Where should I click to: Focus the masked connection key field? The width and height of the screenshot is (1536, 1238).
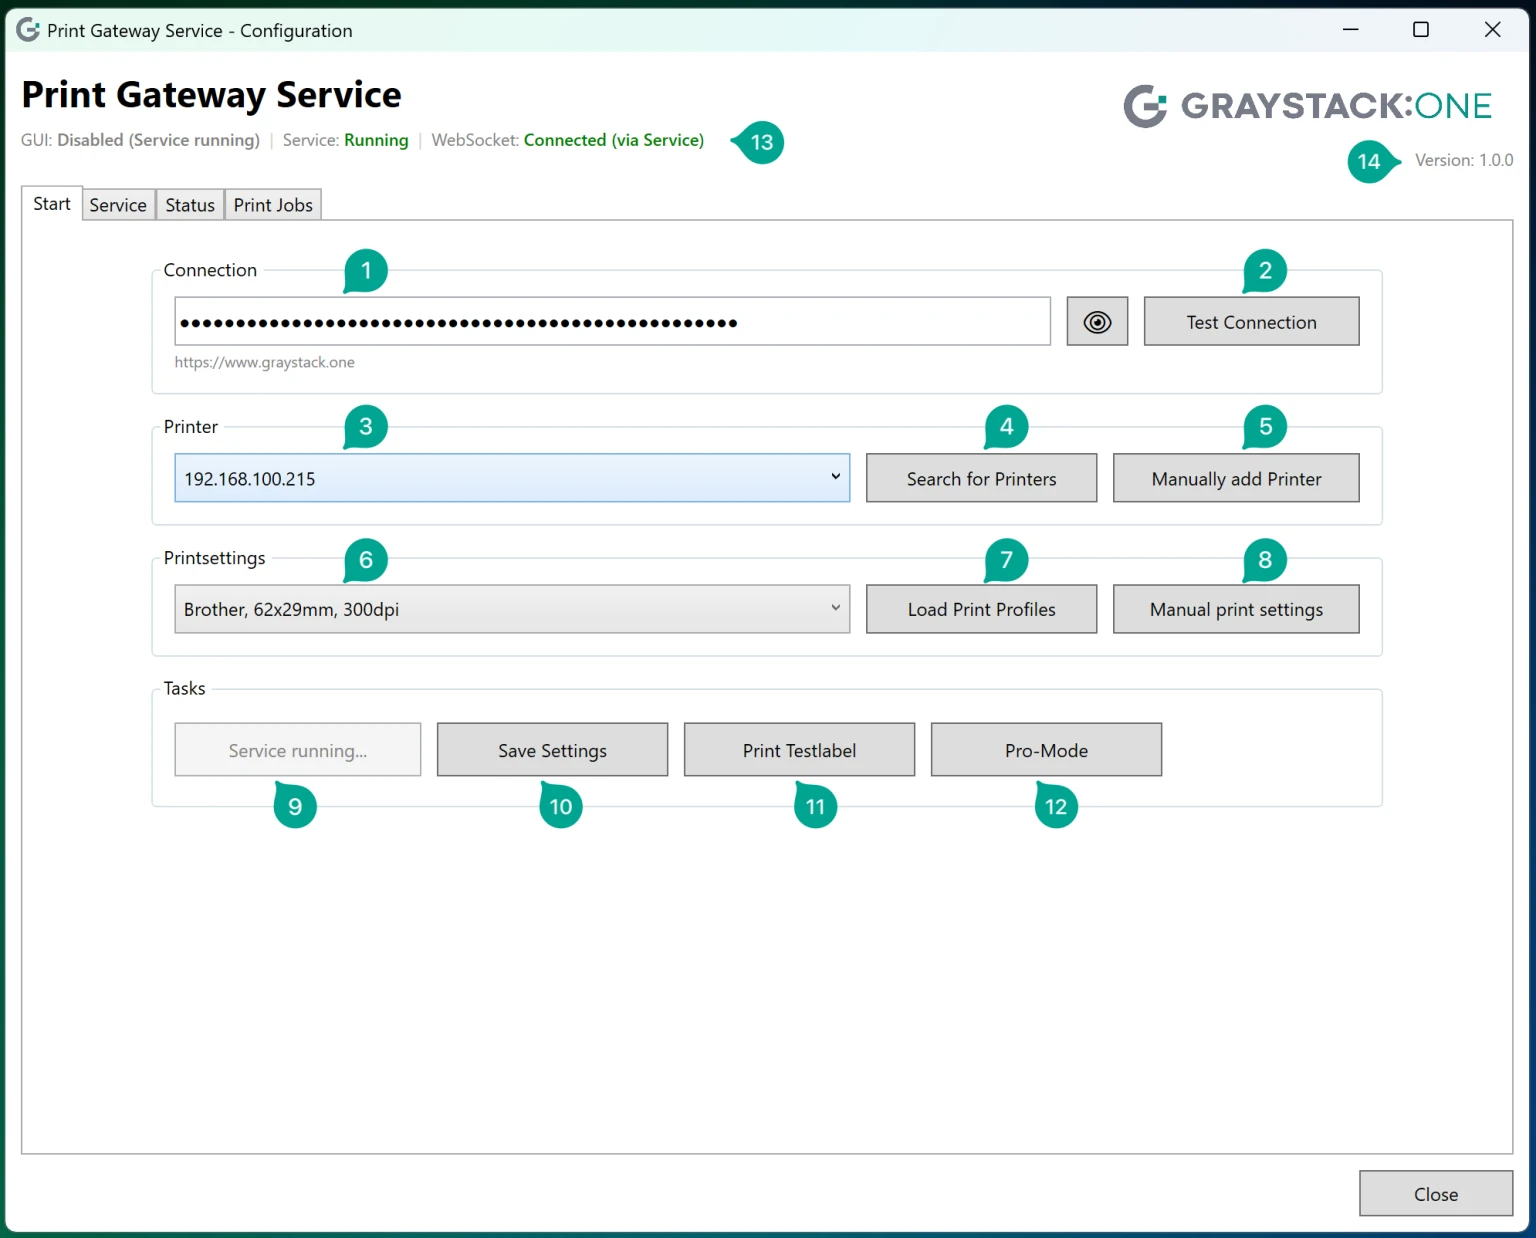(612, 322)
